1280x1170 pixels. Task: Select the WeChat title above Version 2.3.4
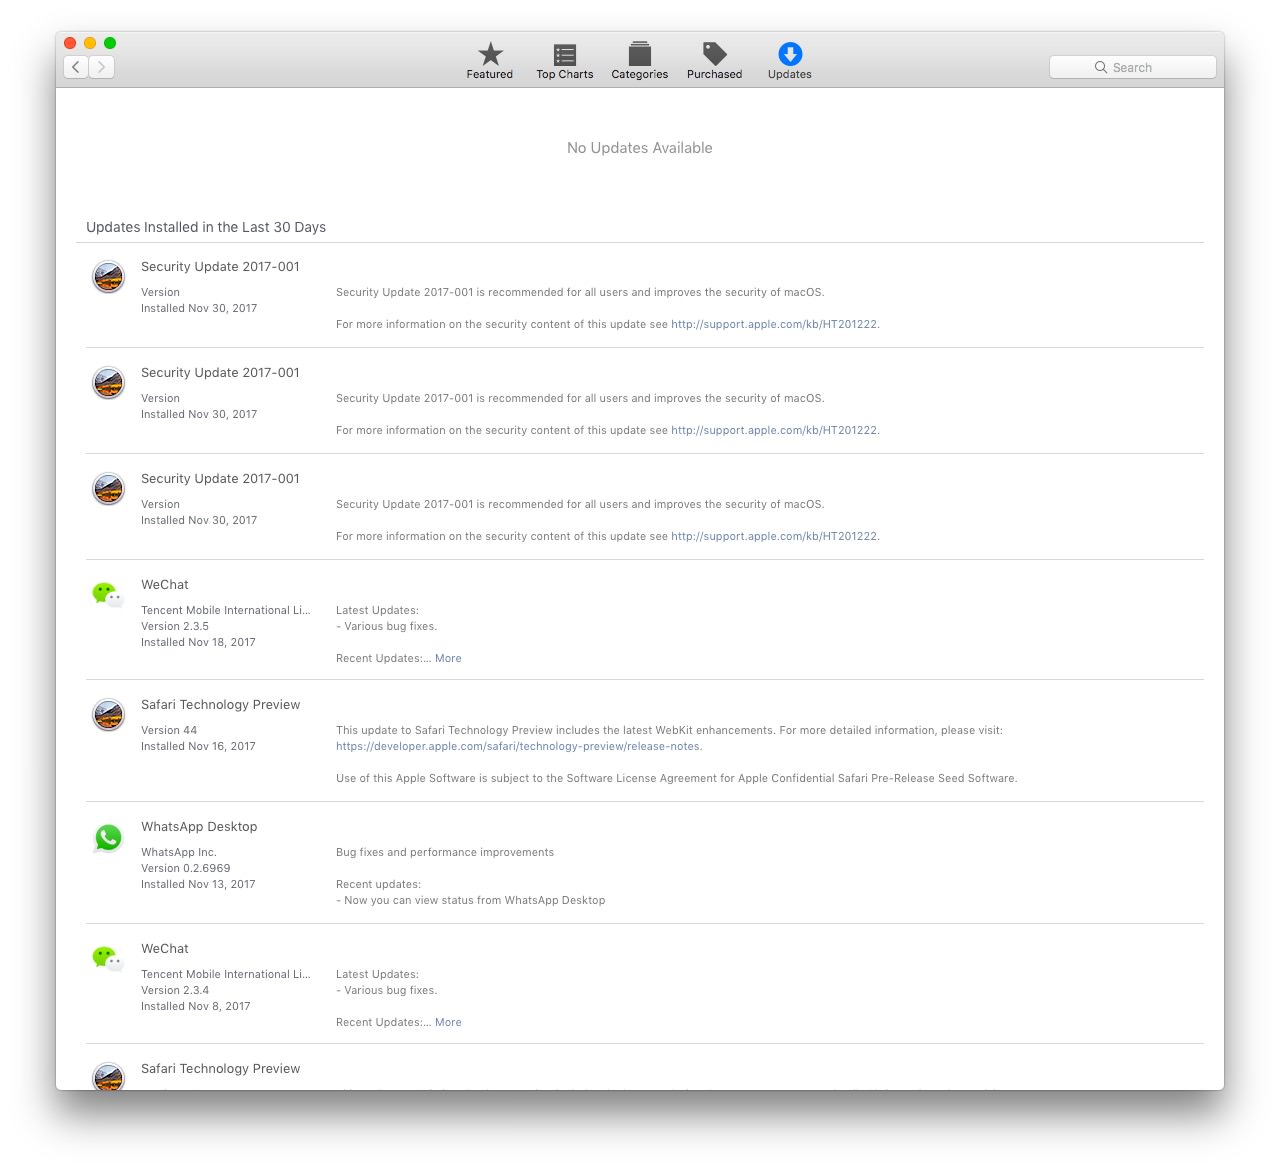(x=165, y=948)
